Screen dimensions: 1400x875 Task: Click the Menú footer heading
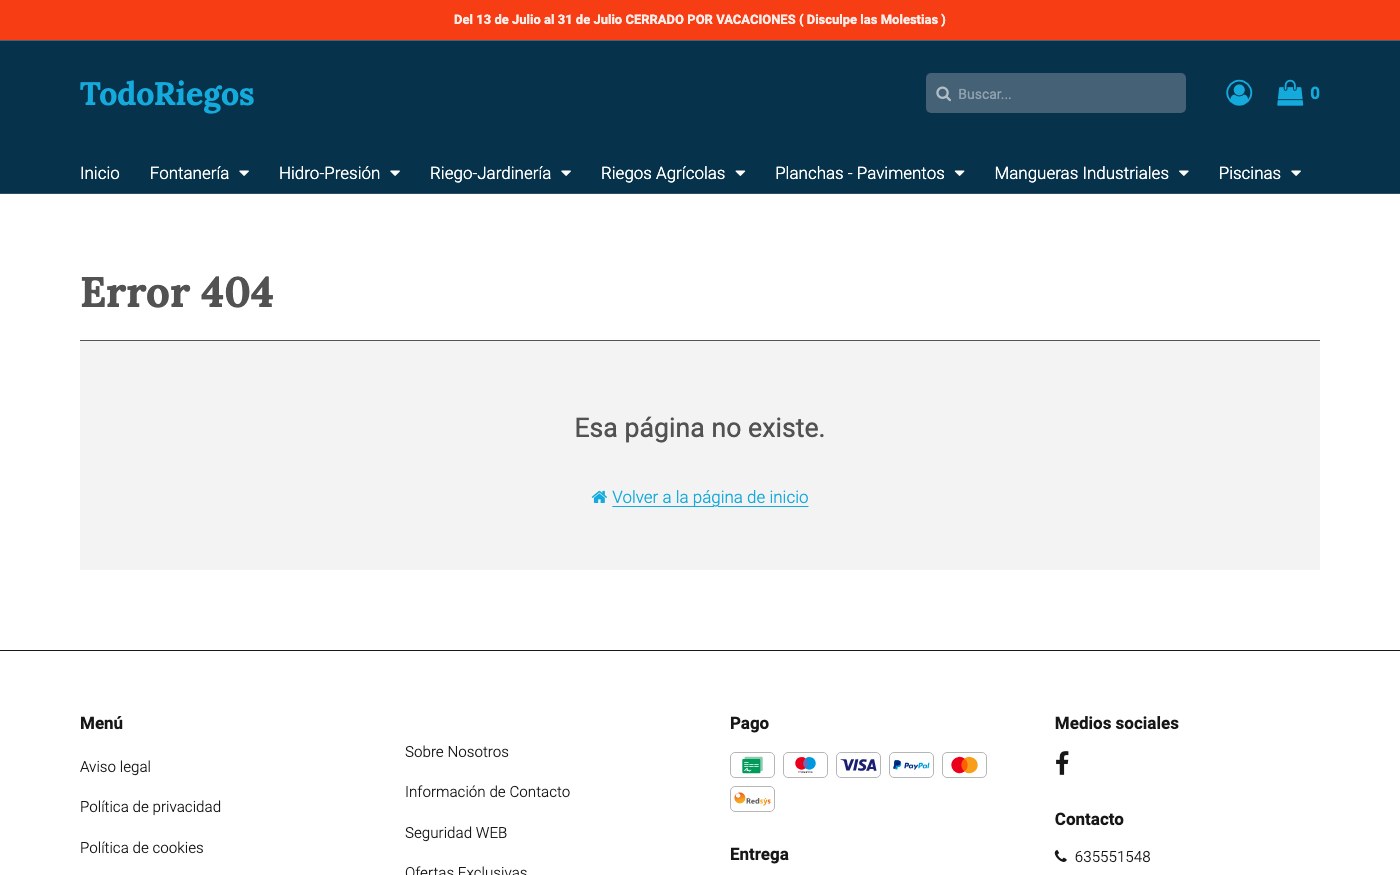tap(101, 723)
